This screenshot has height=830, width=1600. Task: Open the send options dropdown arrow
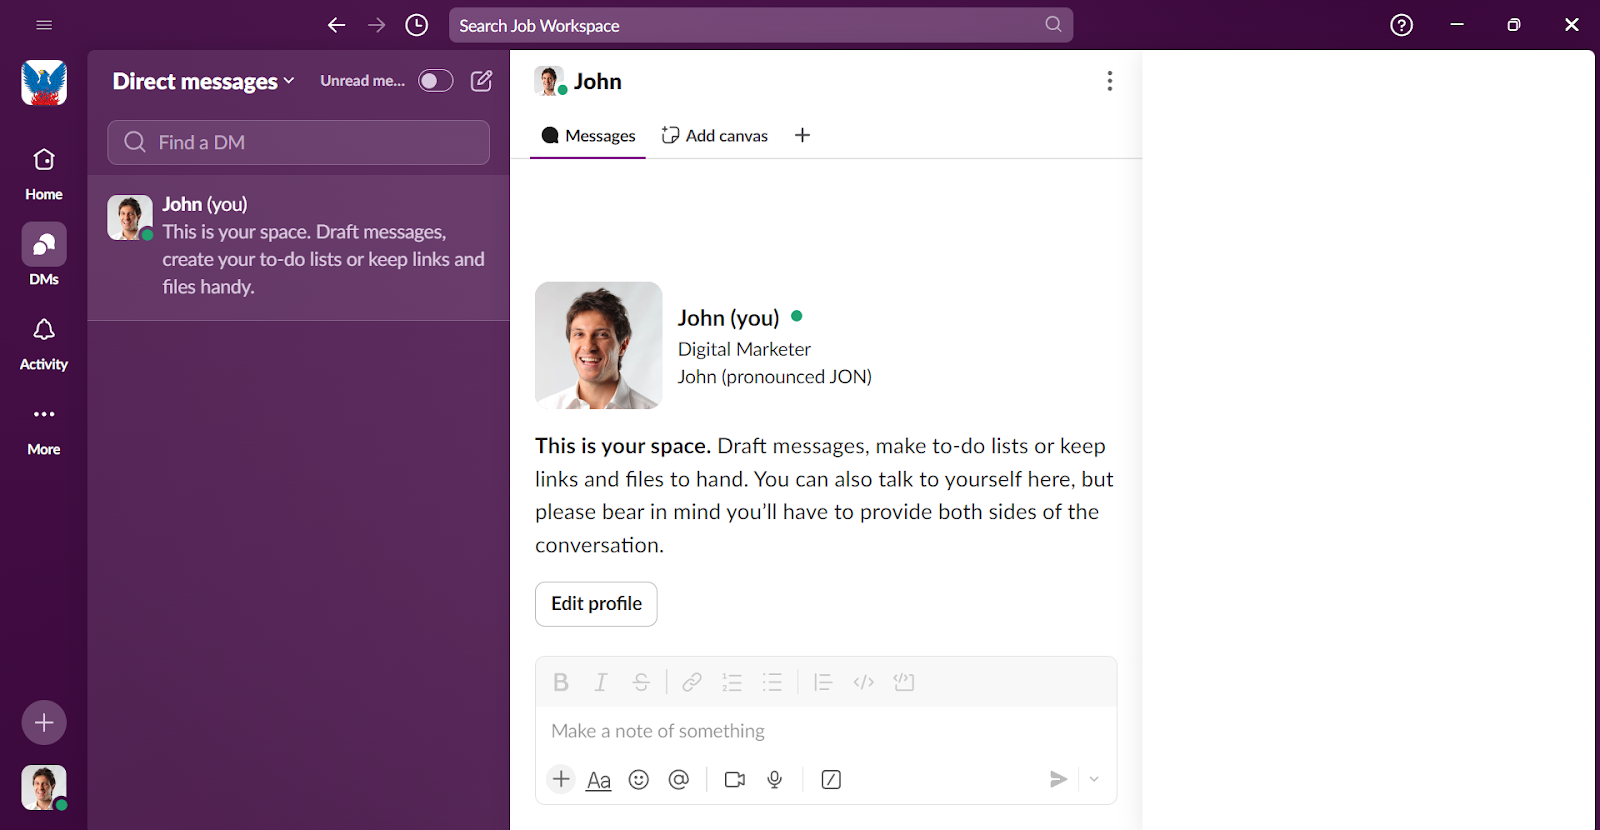tap(1094, 779)
